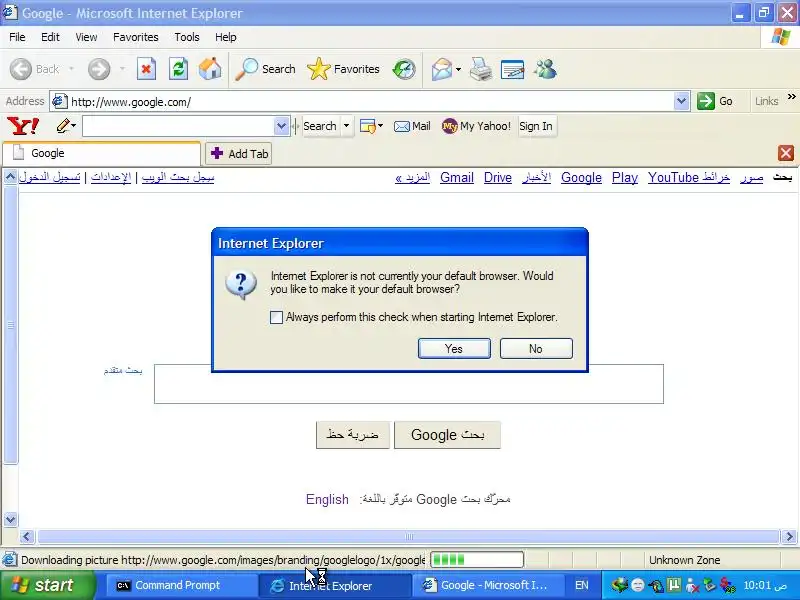Open My Yahoo! toolbar button
This screenshot has height=600, width=800.
point(476,126)
